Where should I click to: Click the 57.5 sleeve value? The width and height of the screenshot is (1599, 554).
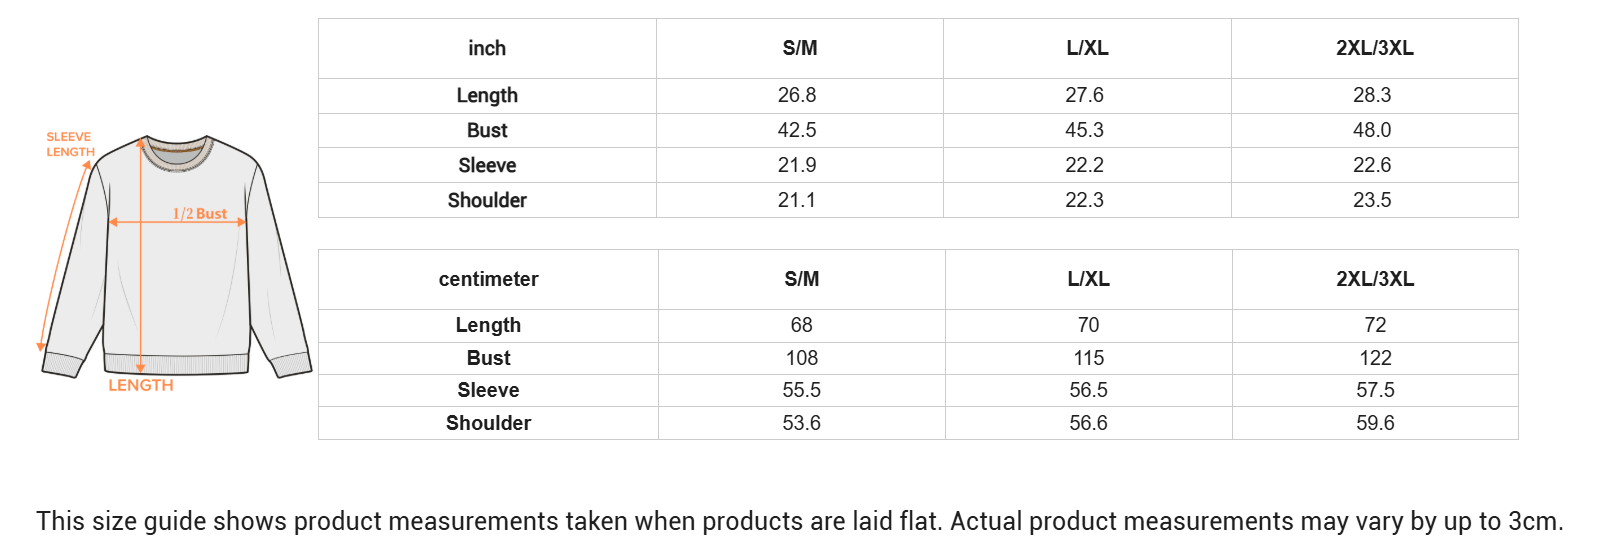coord(1375,390)
